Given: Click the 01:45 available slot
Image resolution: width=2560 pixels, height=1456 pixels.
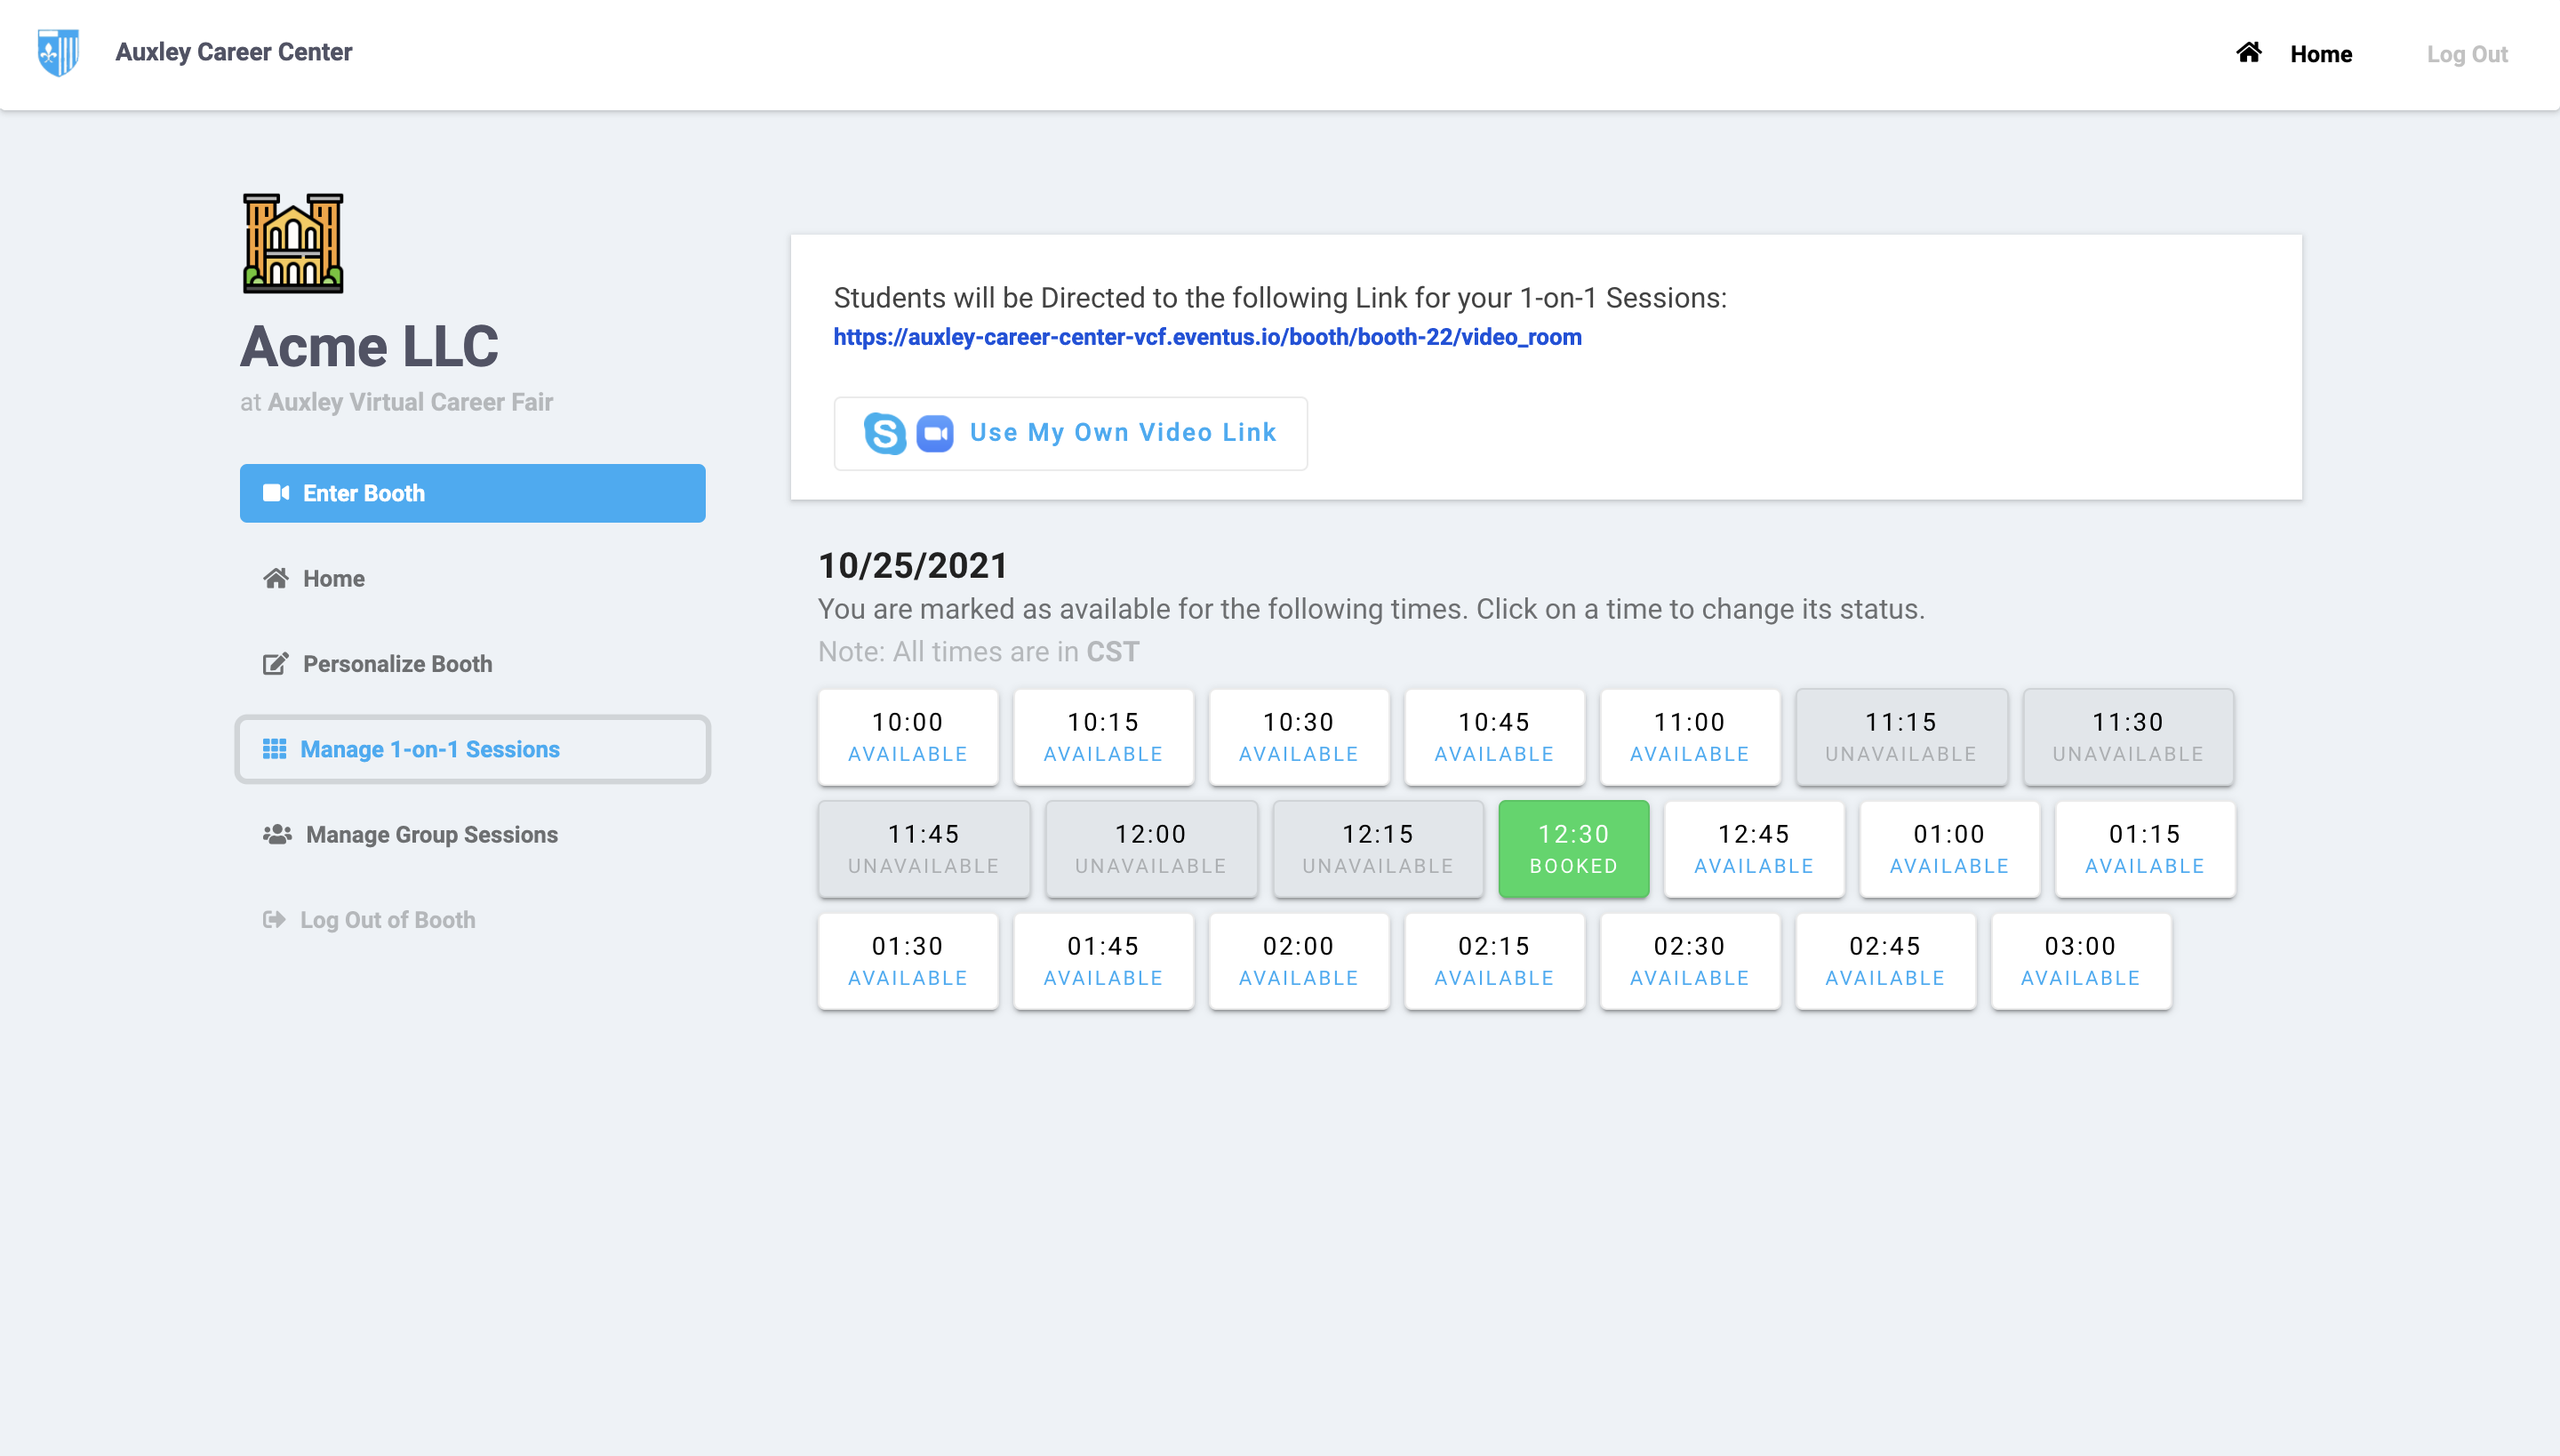Looking at the screenshot, I should coord(1103,961).
